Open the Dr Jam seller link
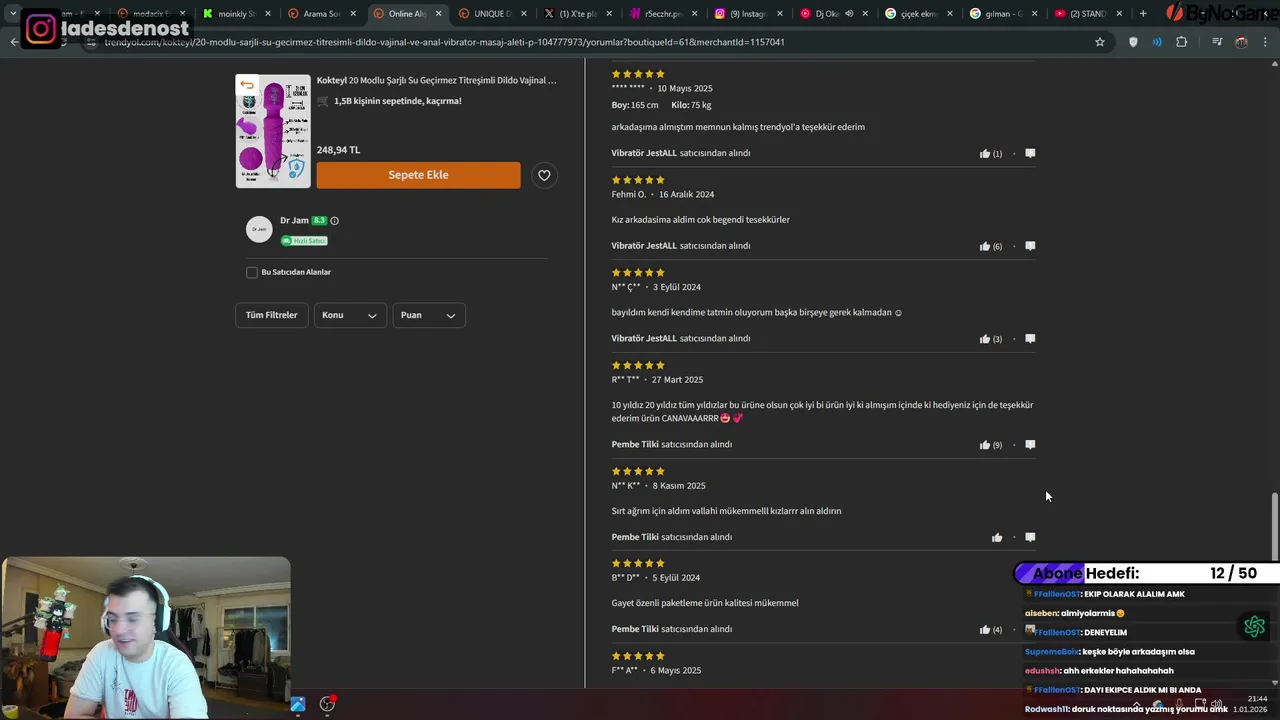This screenshot has height=720, width=1280. pos(294,221)
